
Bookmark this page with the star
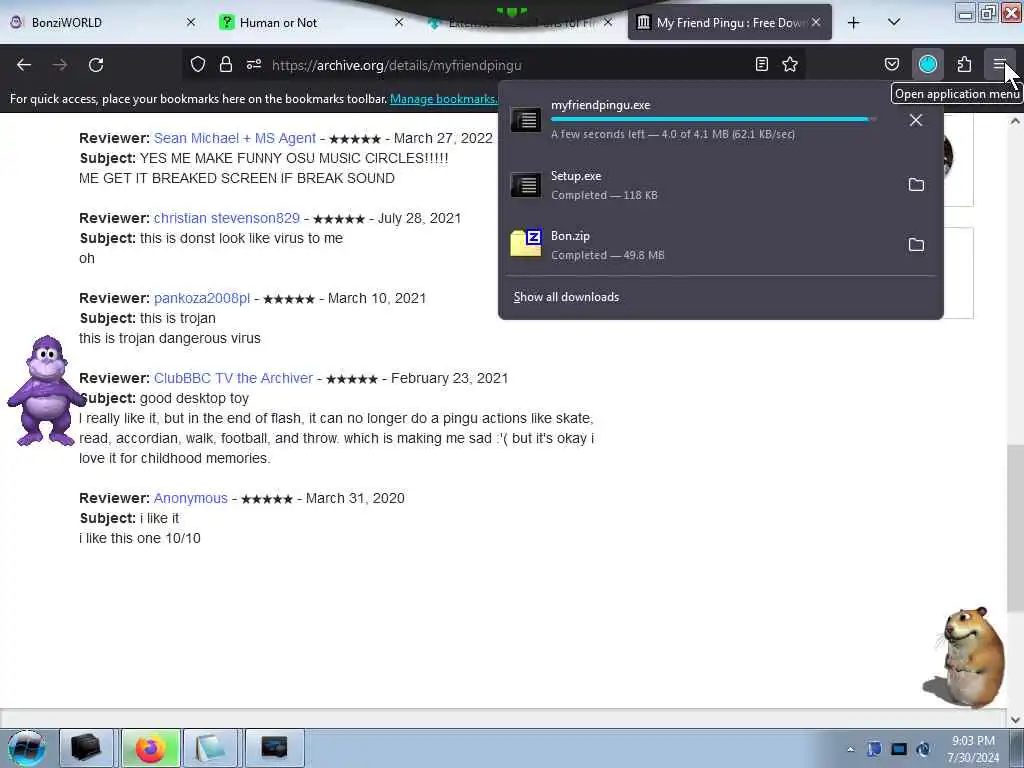[x=790, y=65]
